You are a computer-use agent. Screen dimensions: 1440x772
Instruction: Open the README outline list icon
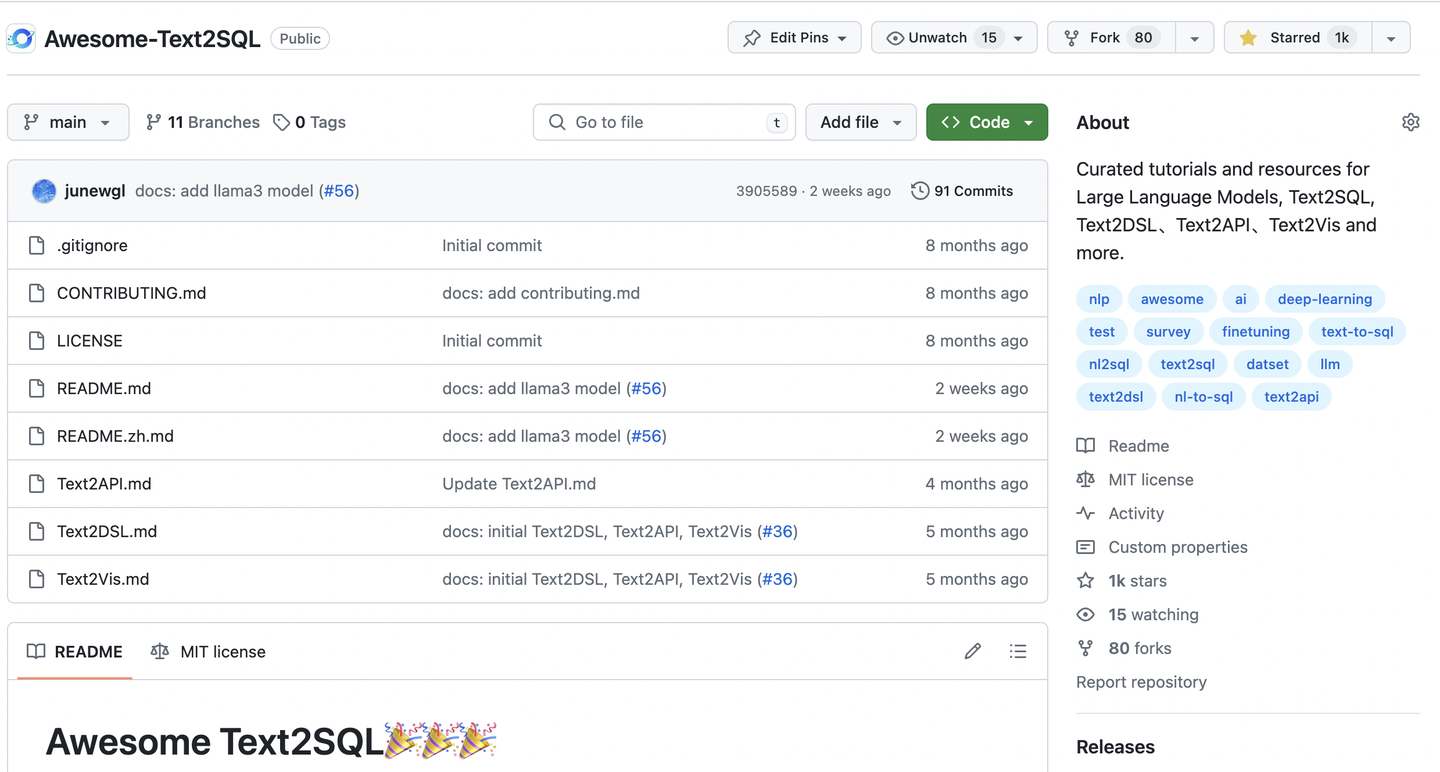tap(1018, 652)
